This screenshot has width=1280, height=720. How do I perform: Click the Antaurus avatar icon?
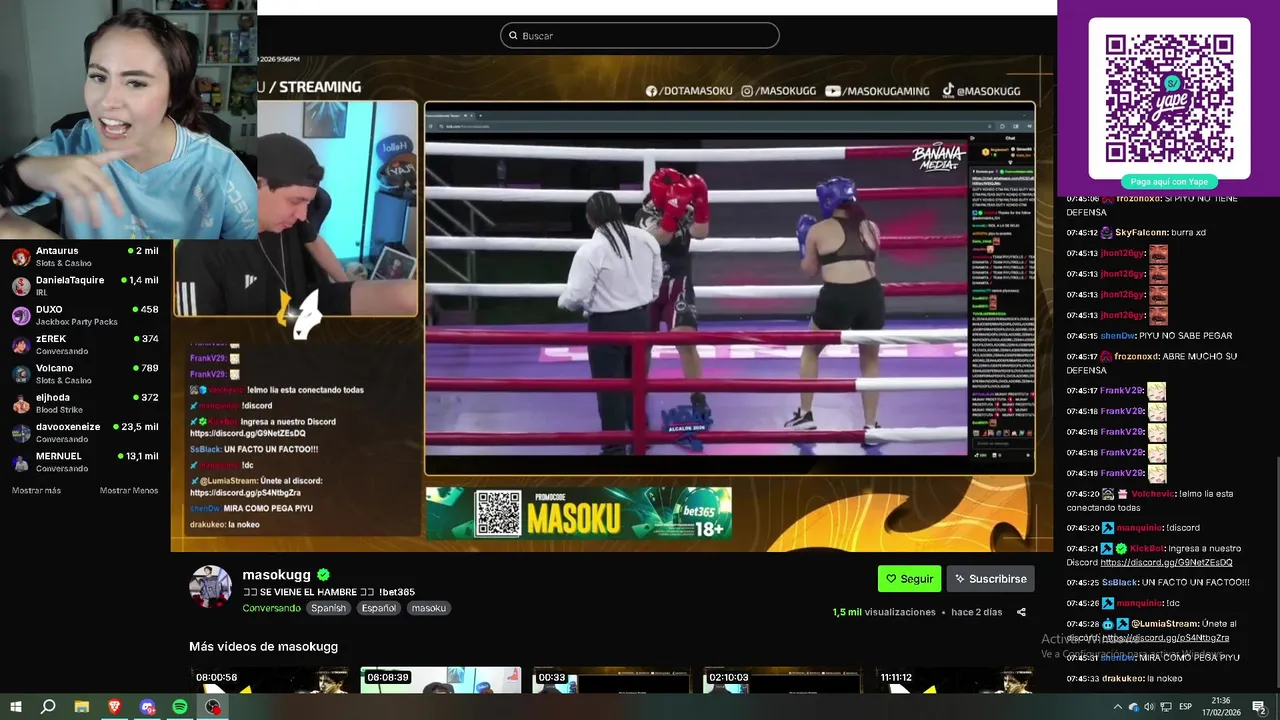tap(21, 257)
